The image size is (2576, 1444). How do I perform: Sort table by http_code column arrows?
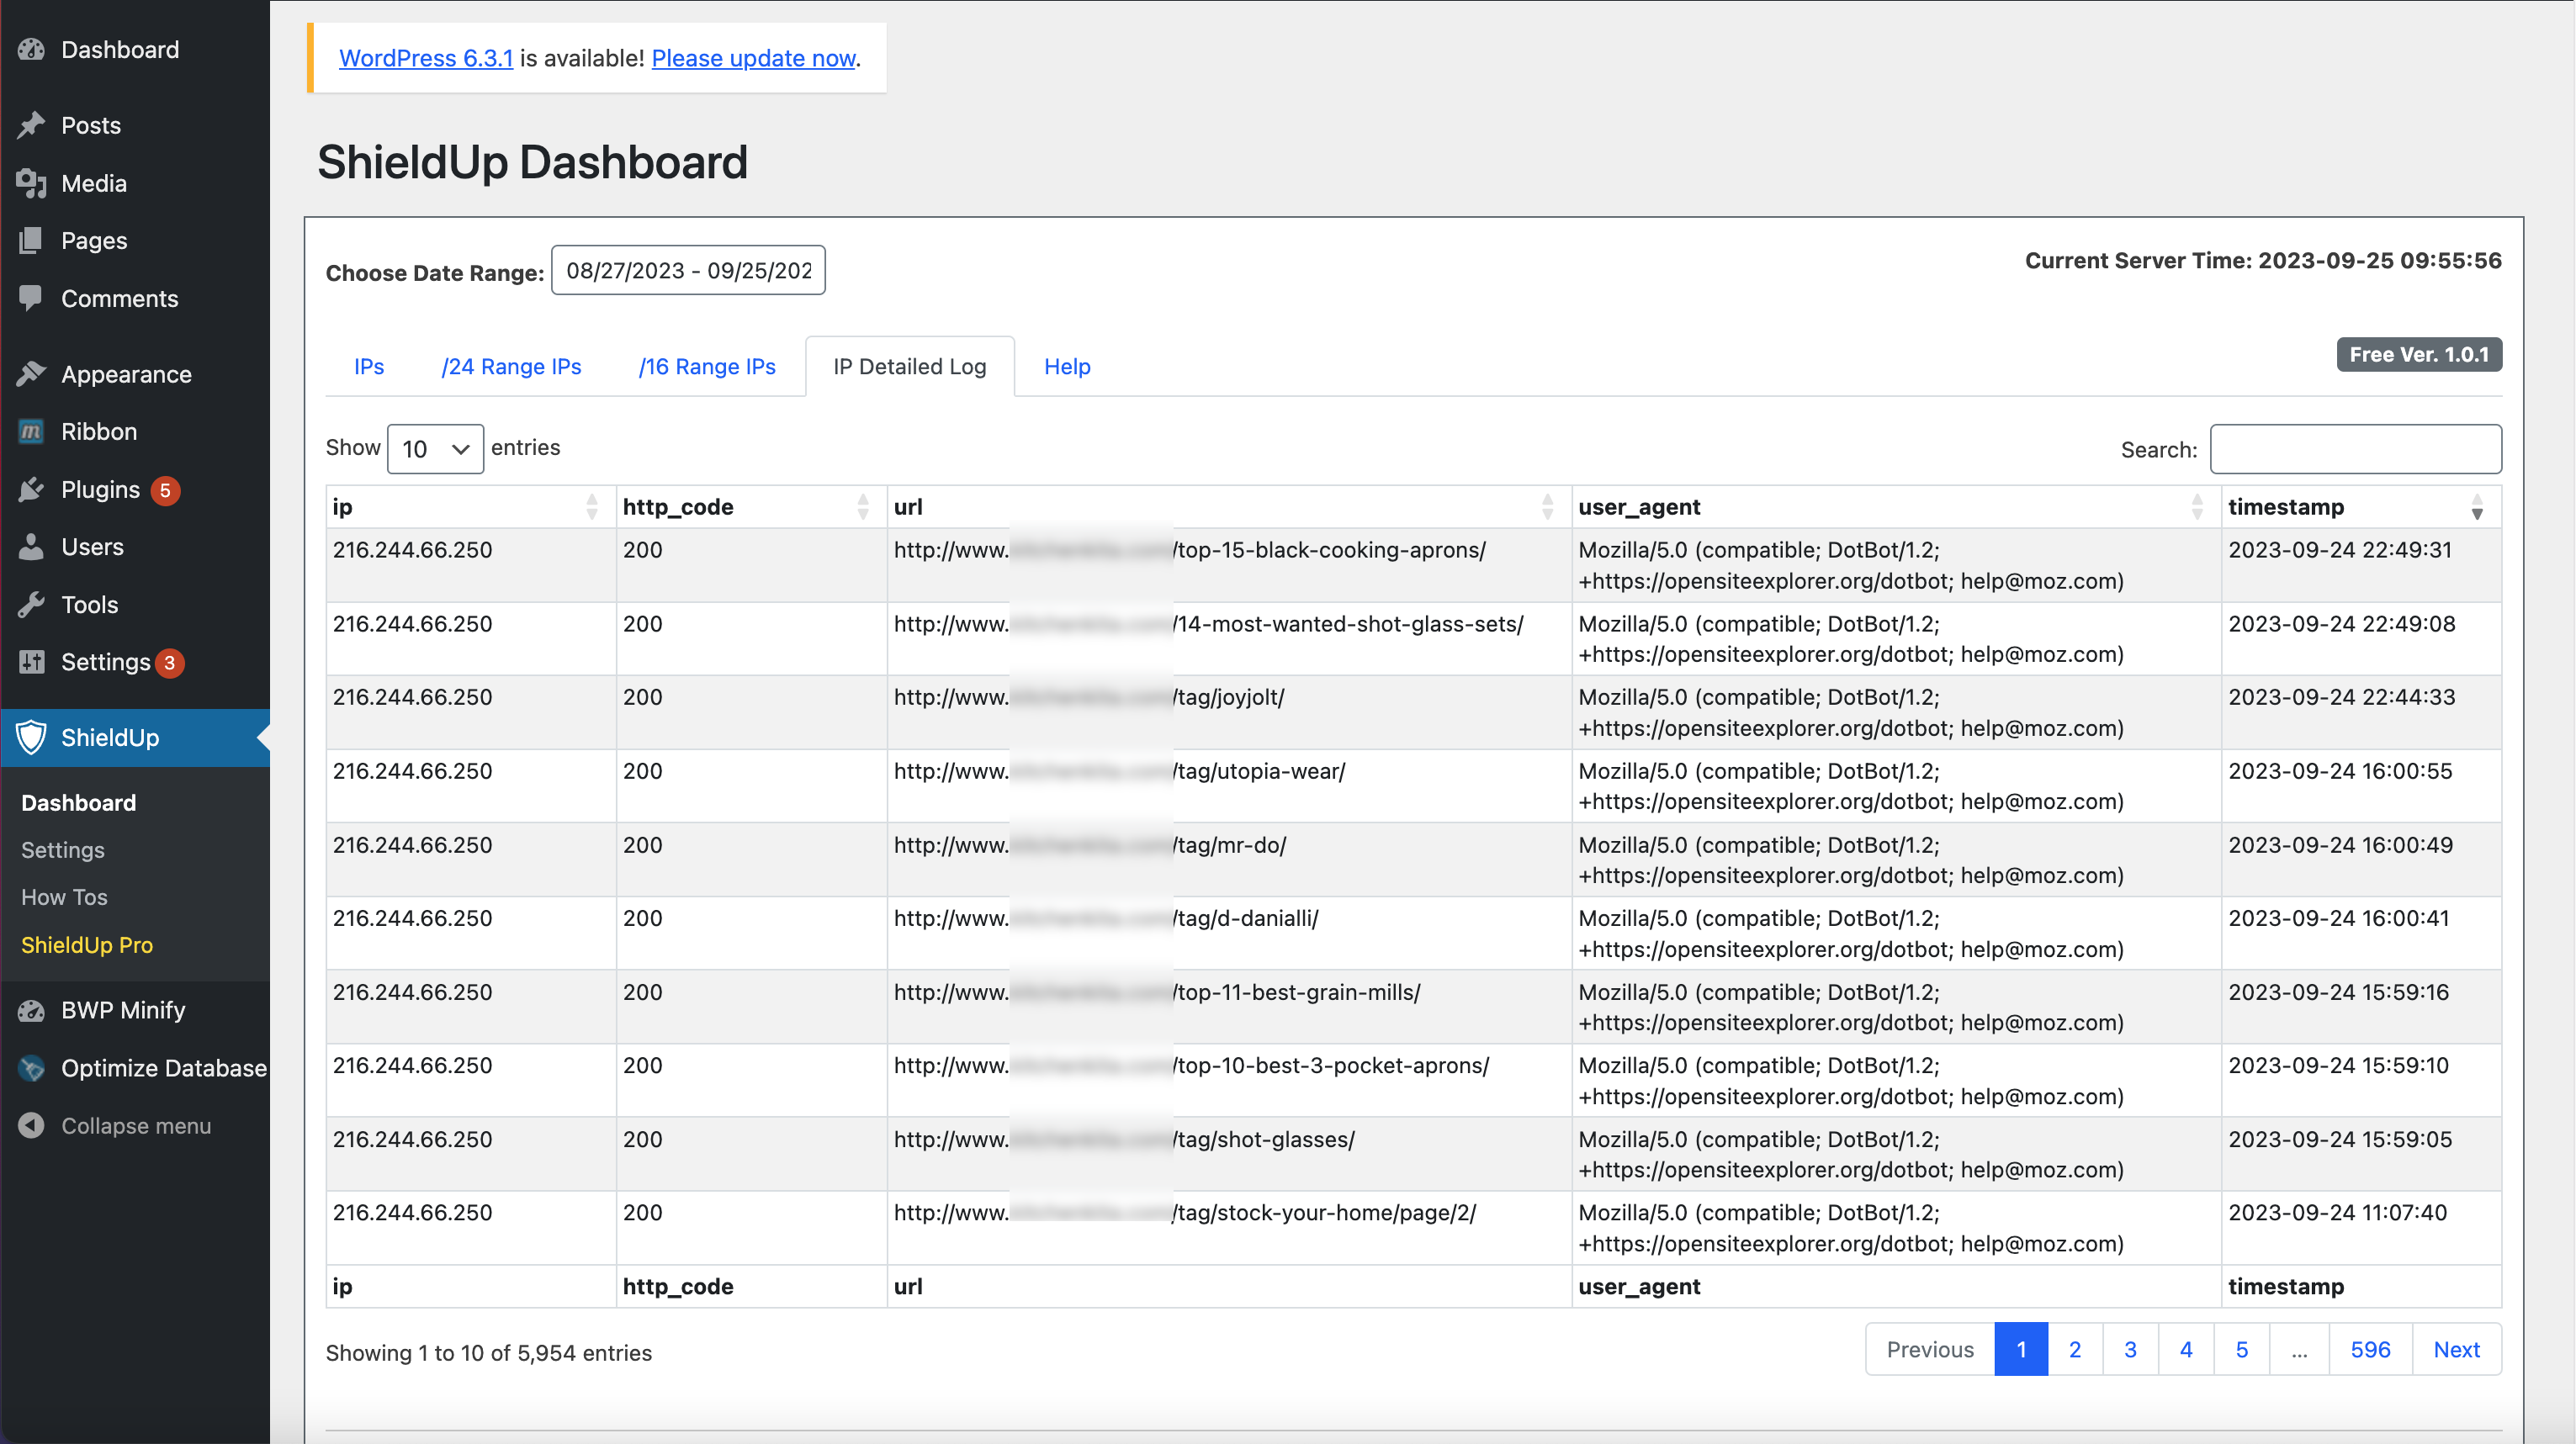click(863, 507)
